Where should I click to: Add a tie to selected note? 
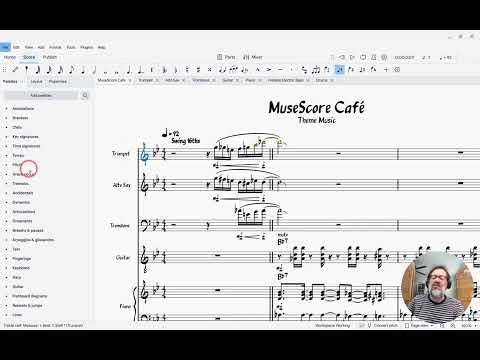pos(222,70)
